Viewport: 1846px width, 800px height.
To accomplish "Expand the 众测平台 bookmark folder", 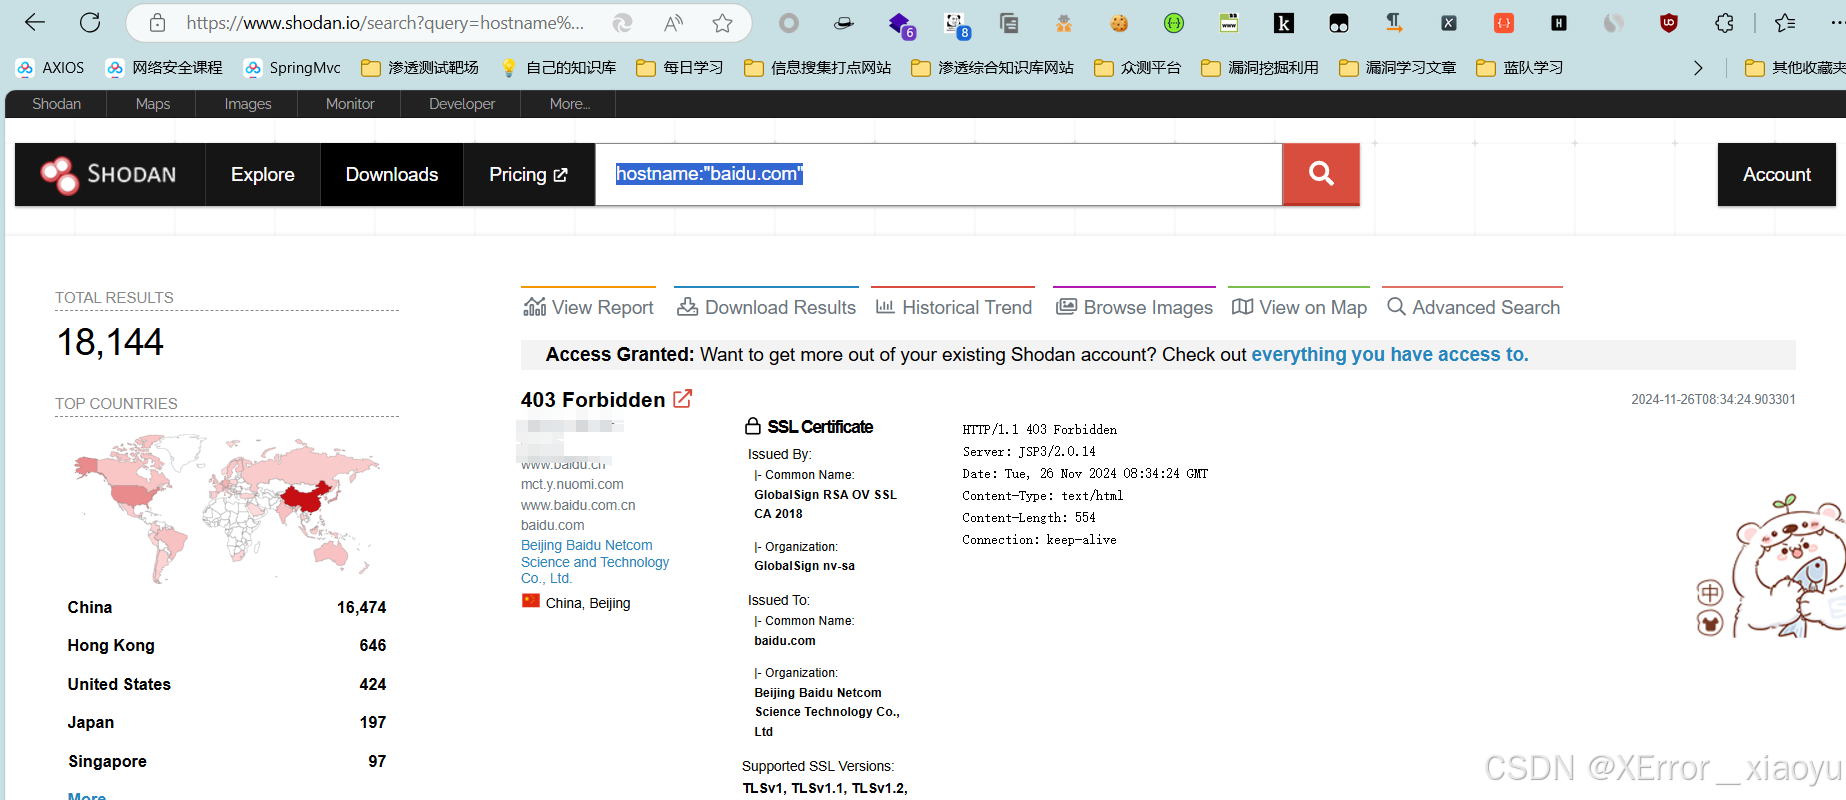I will (1138, 67).
